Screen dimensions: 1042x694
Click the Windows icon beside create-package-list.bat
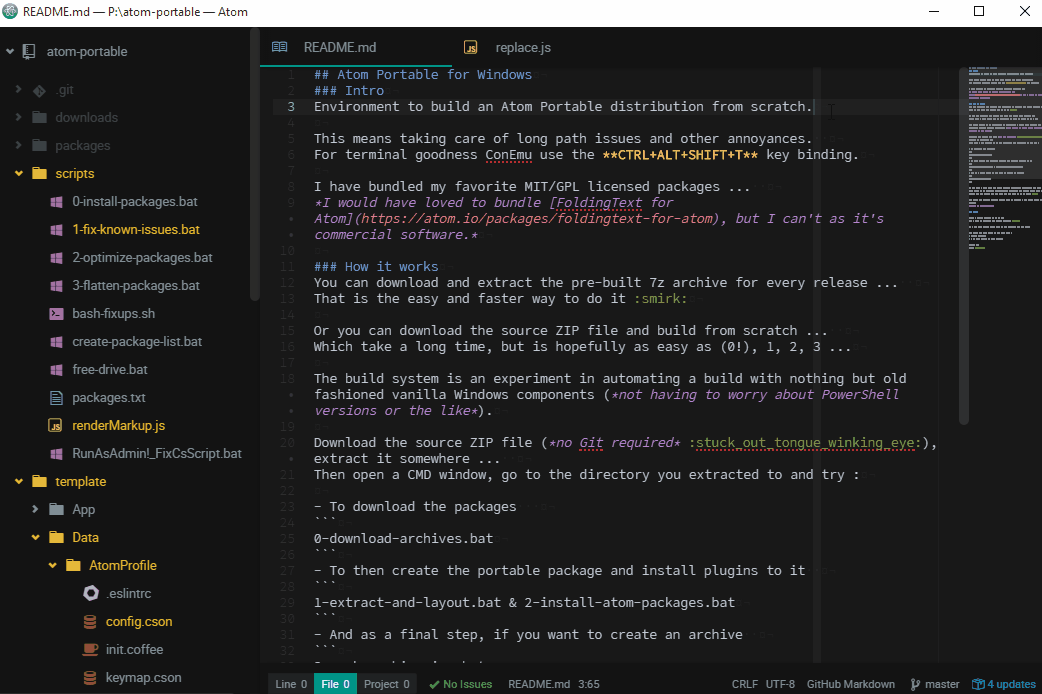point(56,342)
